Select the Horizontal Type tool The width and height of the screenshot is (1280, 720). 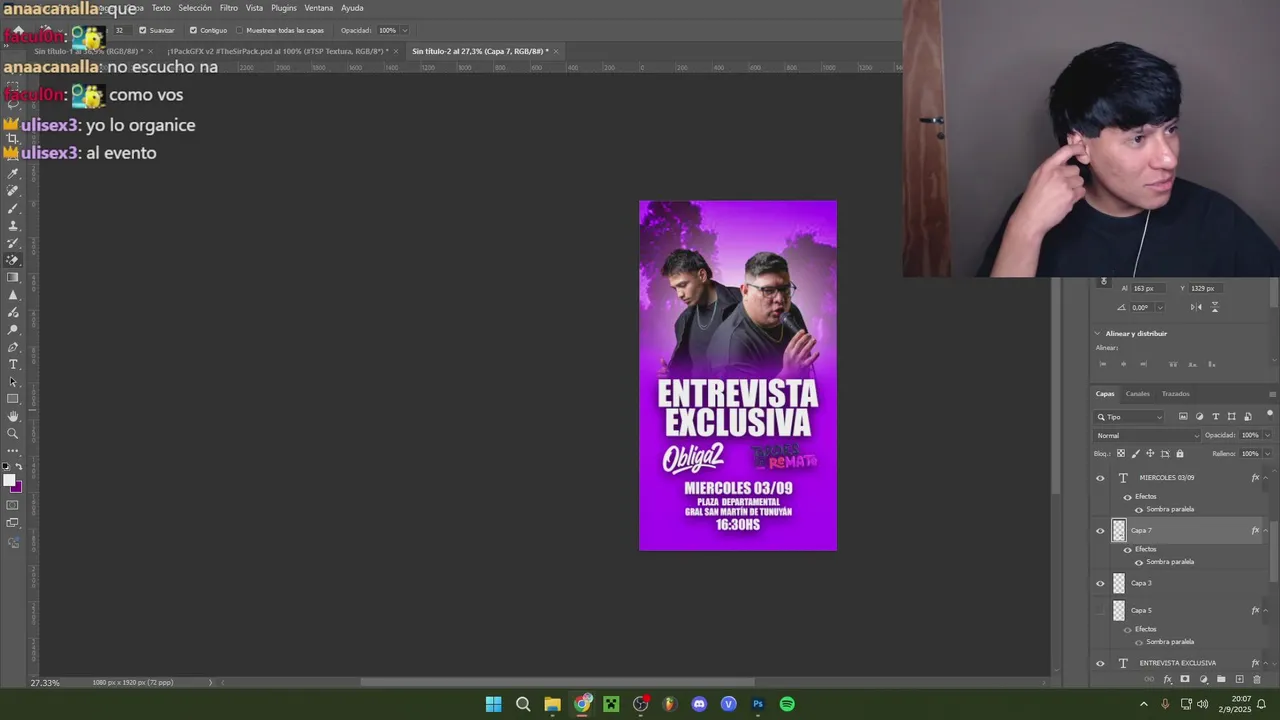[x=13, y=364]
